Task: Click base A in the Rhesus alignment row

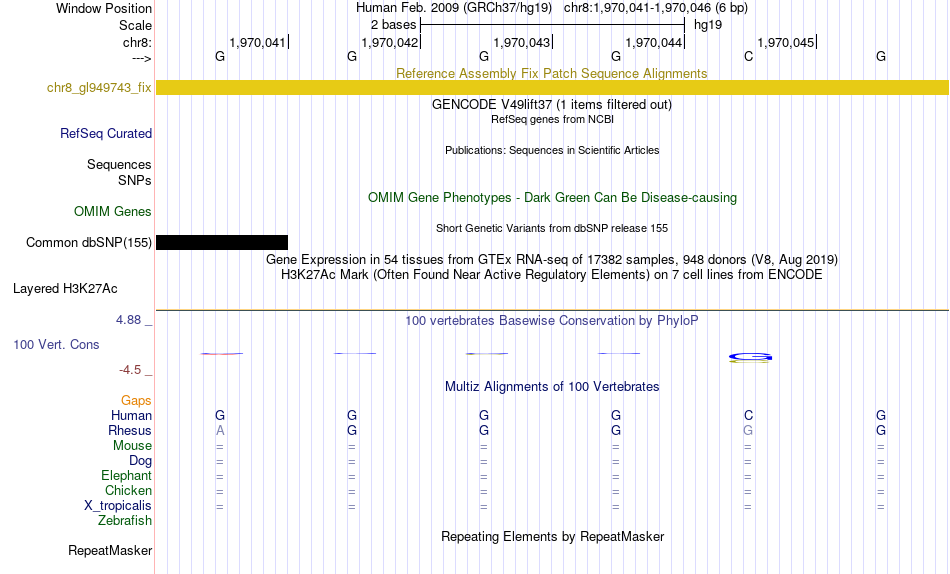Action: [220, 430]
